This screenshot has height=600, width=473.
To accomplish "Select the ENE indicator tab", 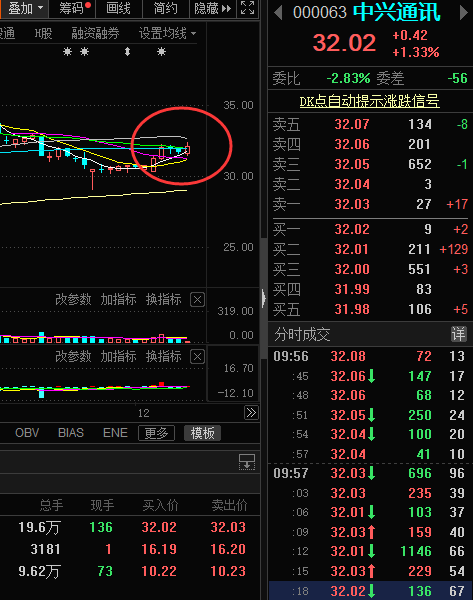I will [115, 433].
